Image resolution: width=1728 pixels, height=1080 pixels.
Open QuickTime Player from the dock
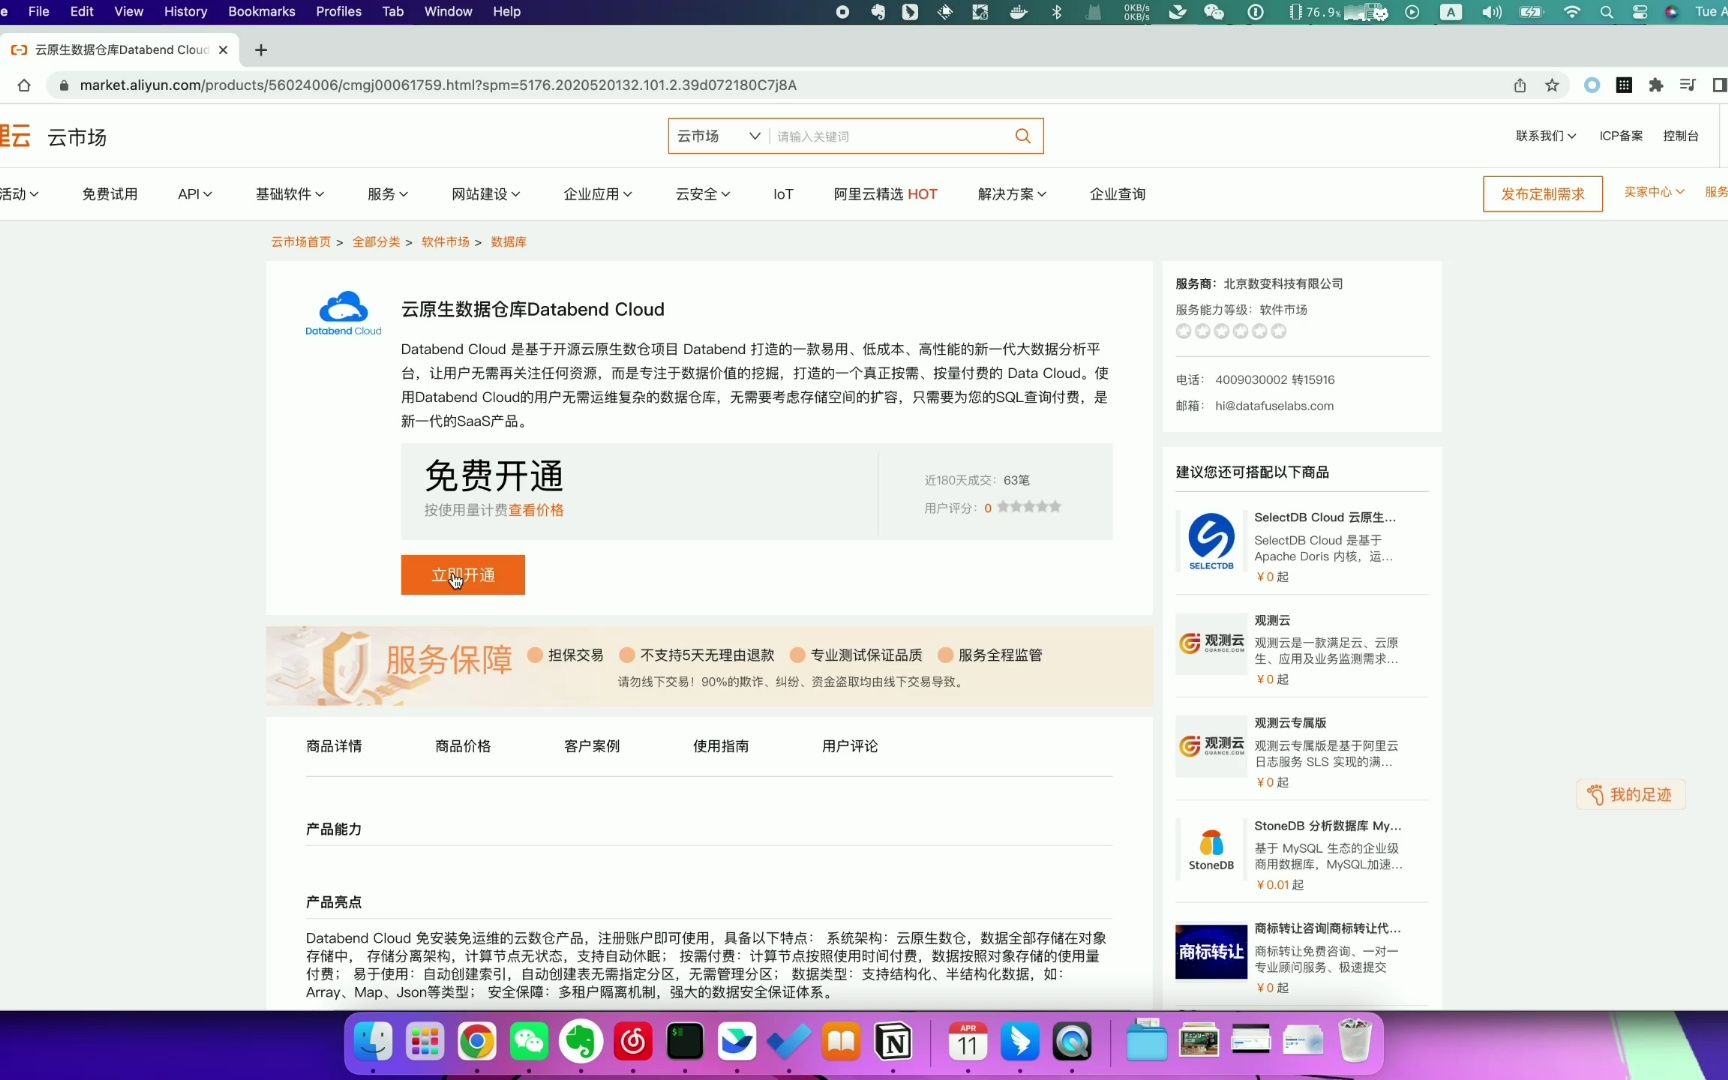pyautogui.click(x=1072, y=1042)
